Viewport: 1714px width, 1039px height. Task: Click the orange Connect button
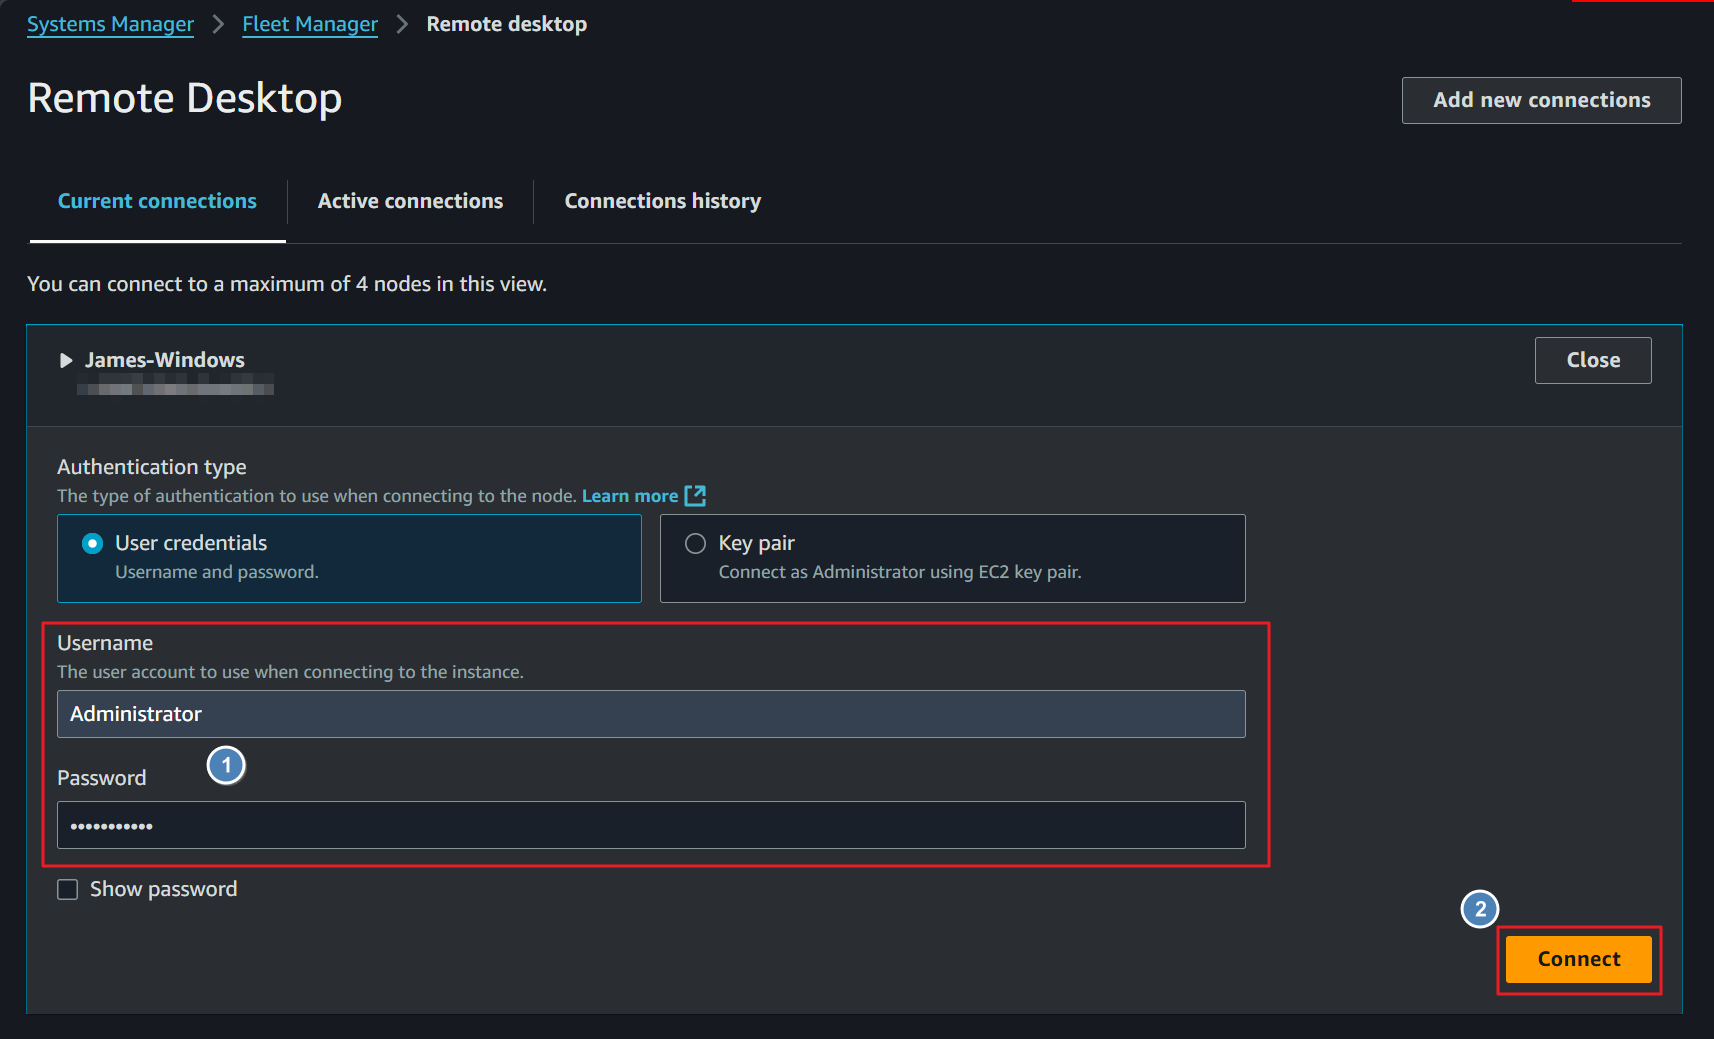pyautogui.click(x=1578, y=959)
